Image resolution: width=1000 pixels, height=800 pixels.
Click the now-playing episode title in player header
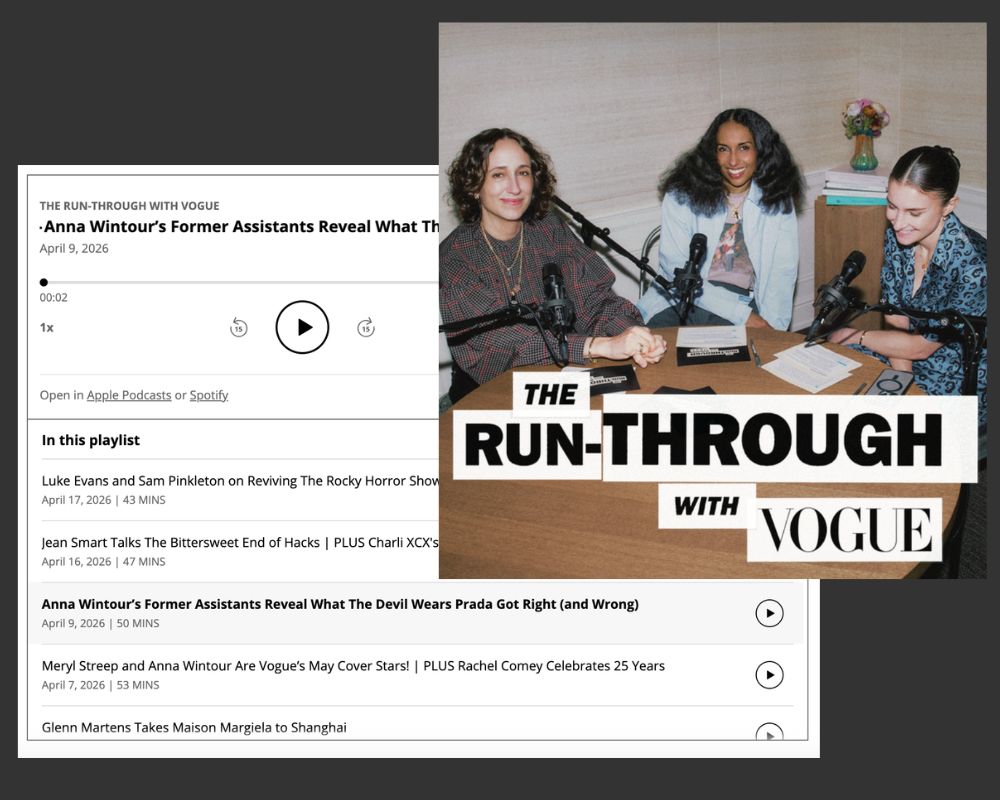coord(242,227)
